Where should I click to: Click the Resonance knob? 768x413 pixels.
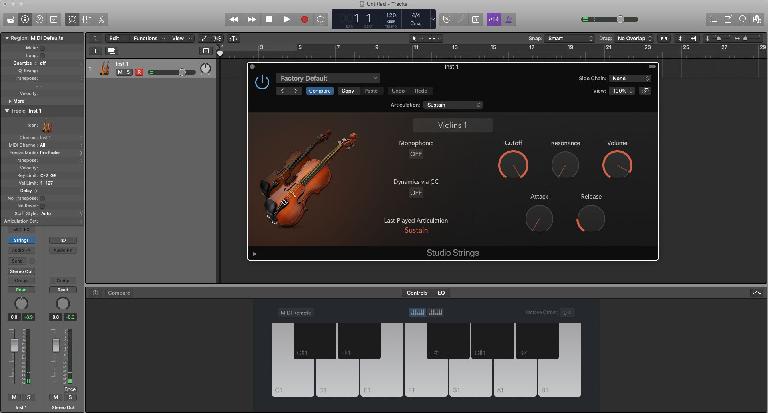coord(565,165)
